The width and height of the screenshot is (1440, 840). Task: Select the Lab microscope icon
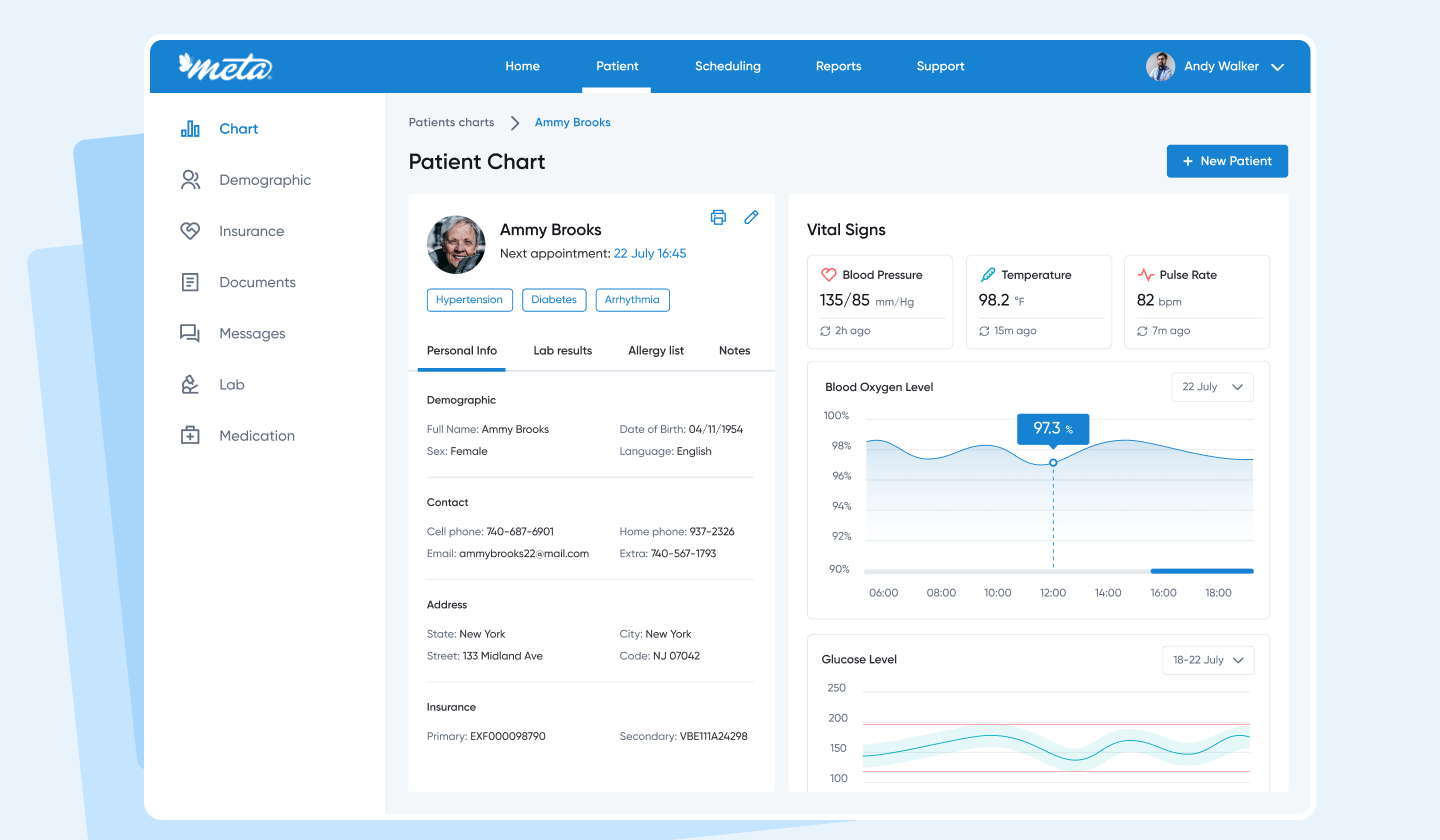point(190,384)
